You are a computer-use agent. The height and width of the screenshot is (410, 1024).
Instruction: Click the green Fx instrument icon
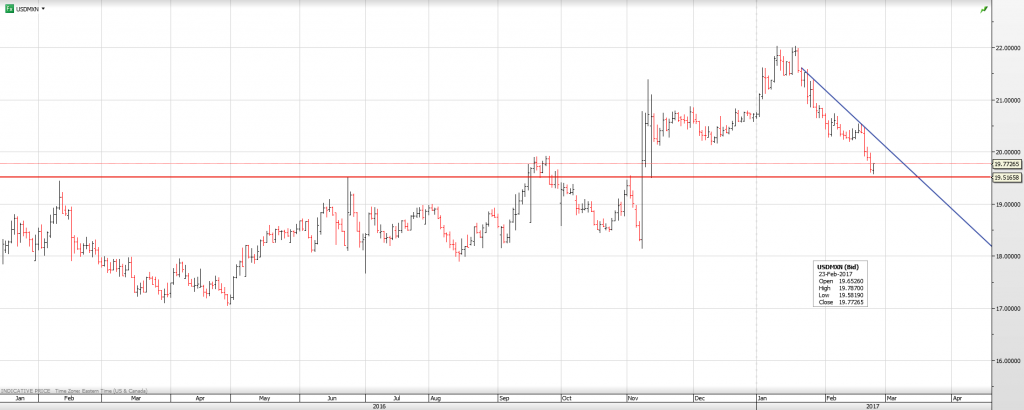[9, 8]
